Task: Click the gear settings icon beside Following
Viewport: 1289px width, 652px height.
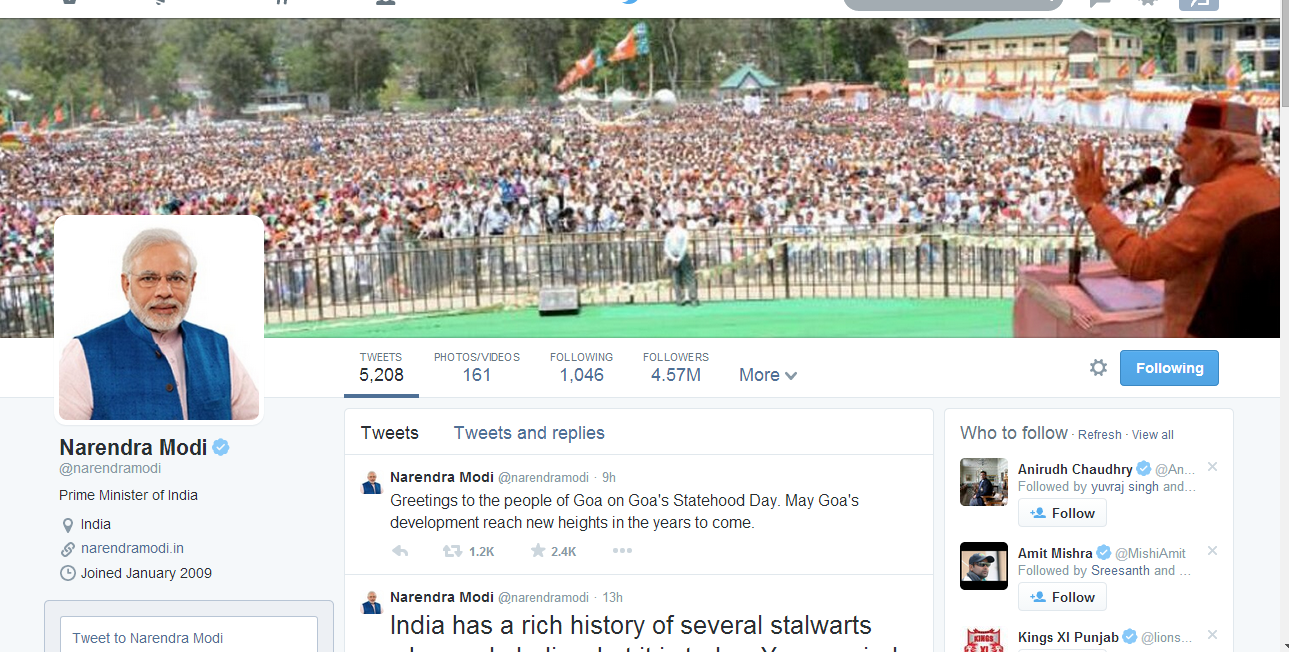Action: click(x=1098, y=368)
